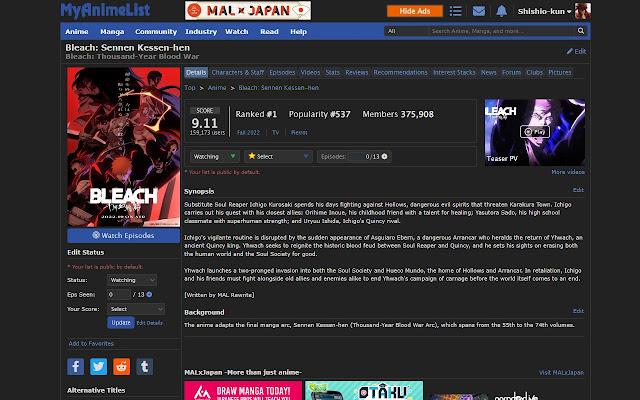Open notifications bell icon

tap(501, 11)
